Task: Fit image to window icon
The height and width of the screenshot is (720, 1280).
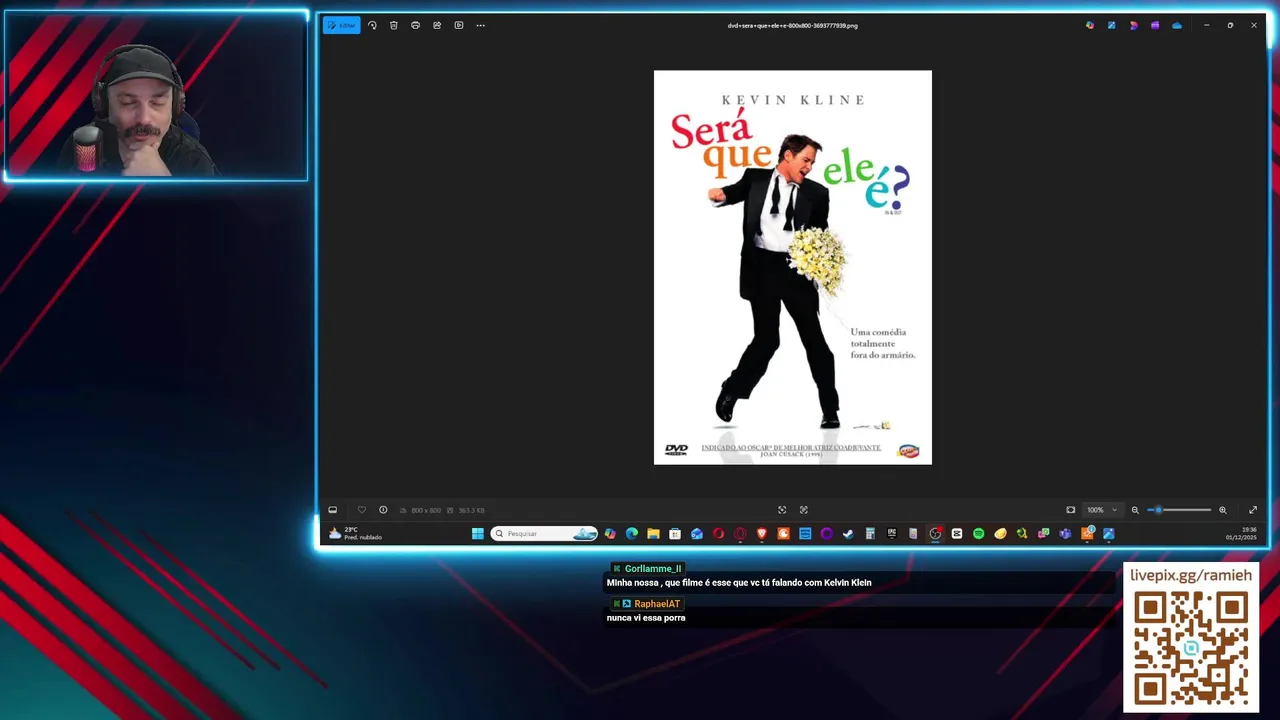Action: coord(1071,510)
